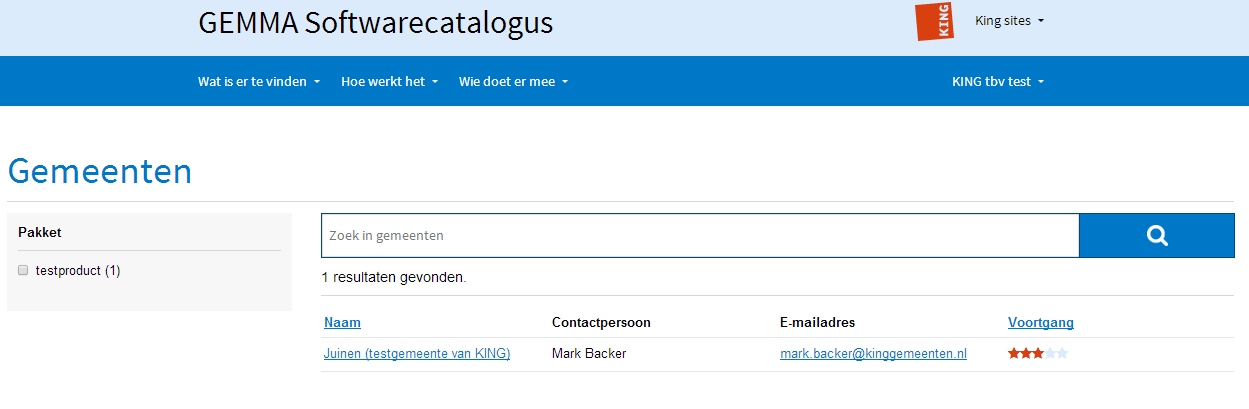Open the Hoe werkt het menu
This screenshot has height=409, width=1249.
[x=390, y=82]
